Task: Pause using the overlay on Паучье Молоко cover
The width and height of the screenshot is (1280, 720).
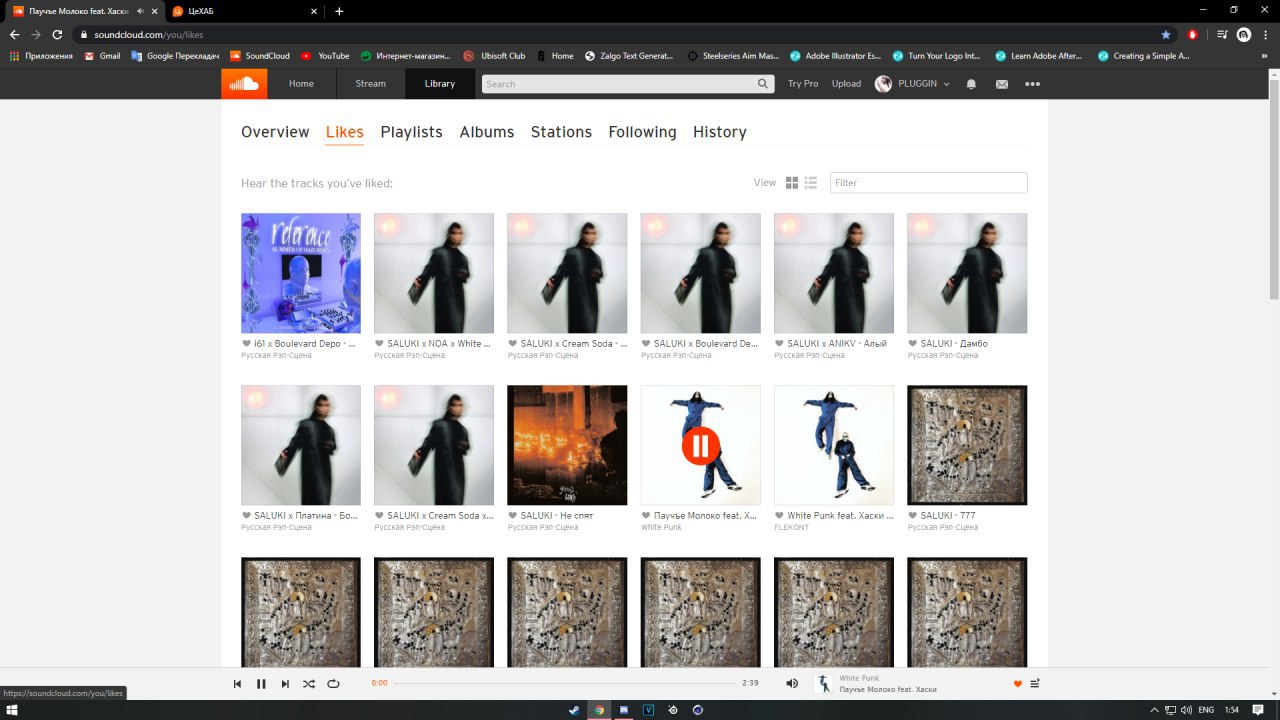Action: [x=700, y=445]
